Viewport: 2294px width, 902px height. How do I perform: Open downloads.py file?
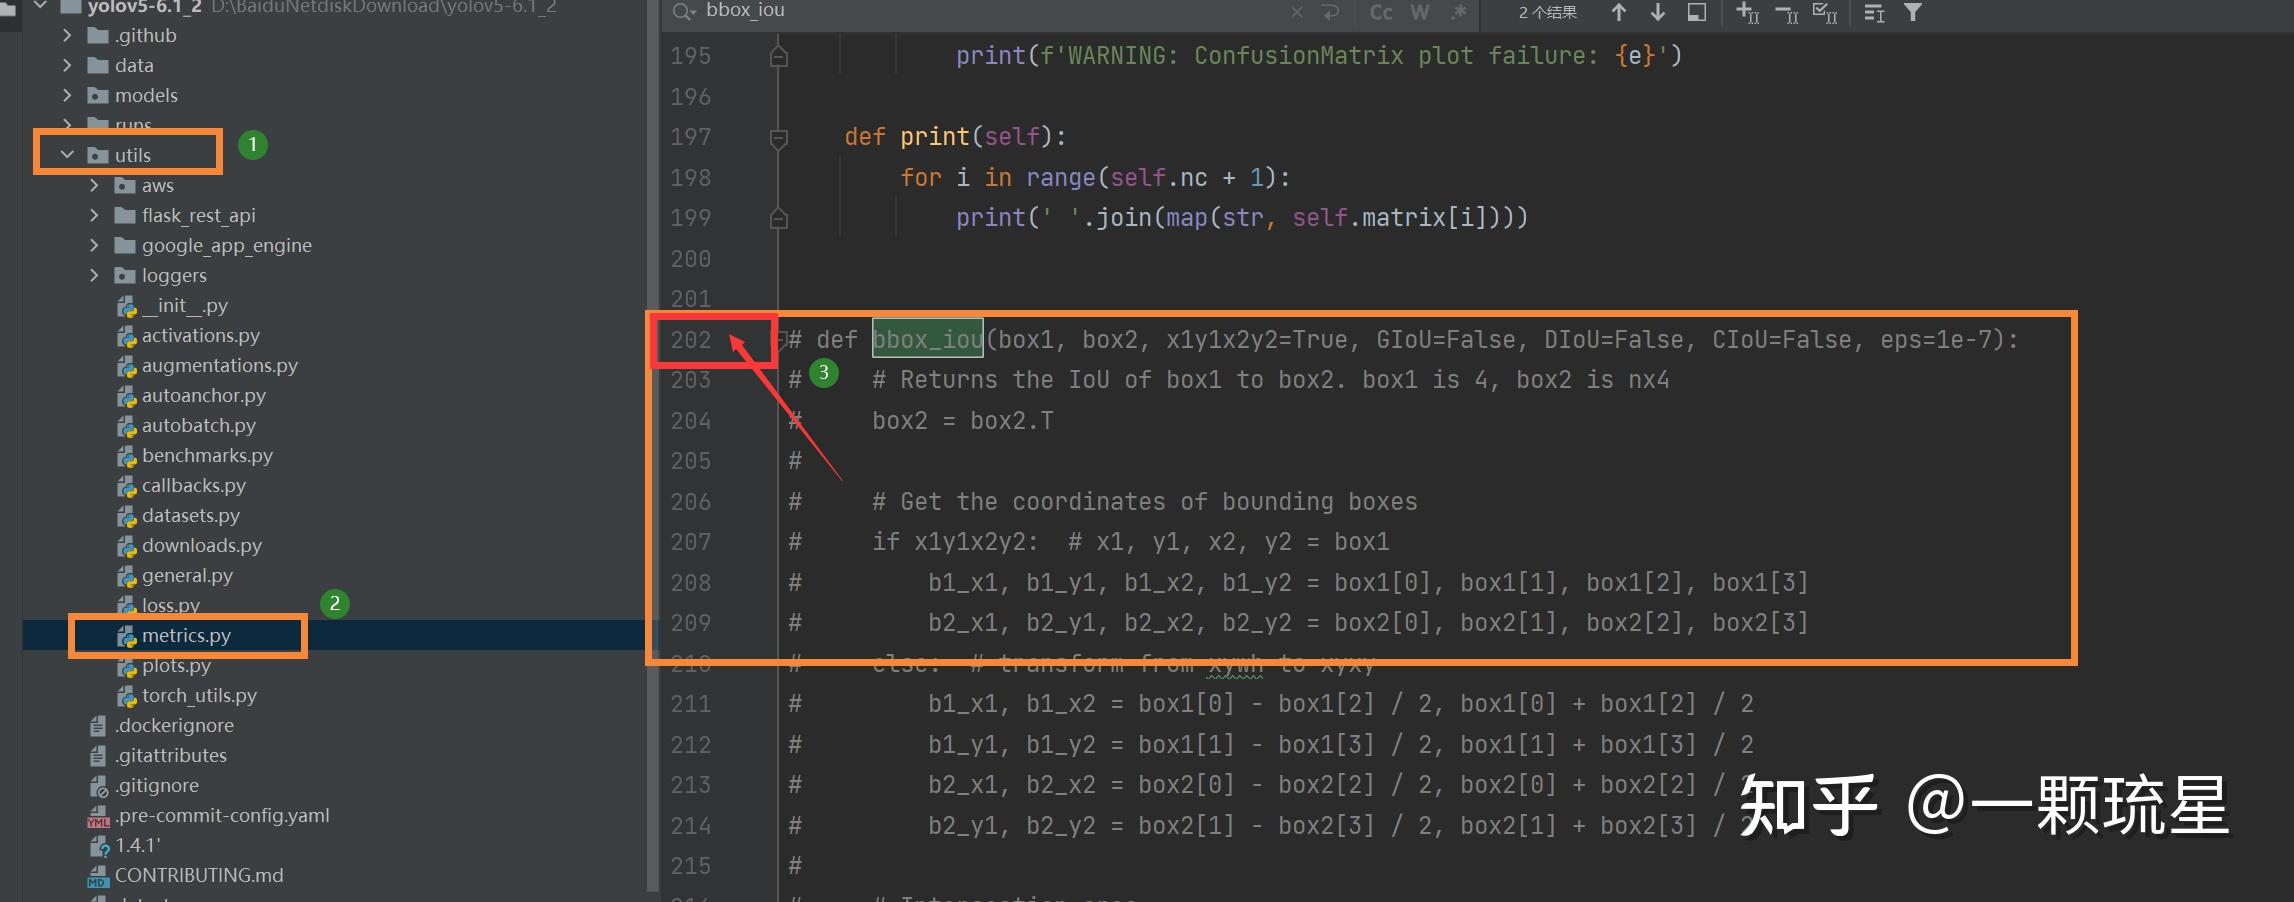tap(202, 545)
